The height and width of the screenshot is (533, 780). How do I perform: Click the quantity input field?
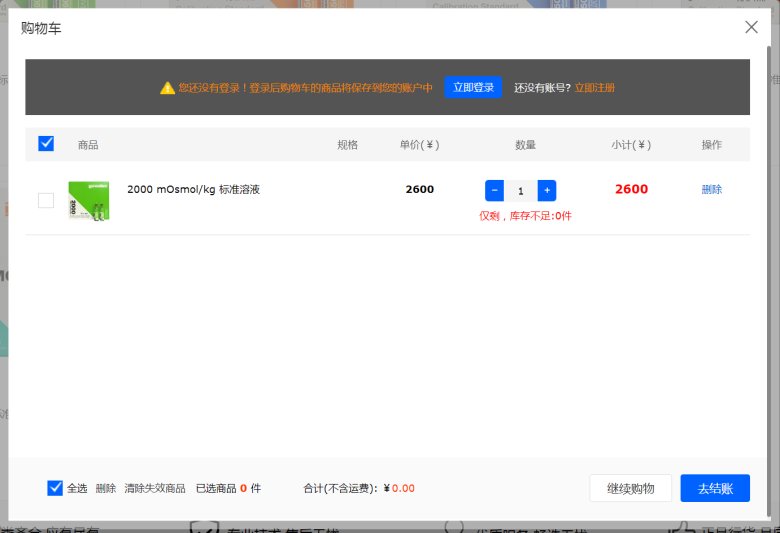pos(520,190)
